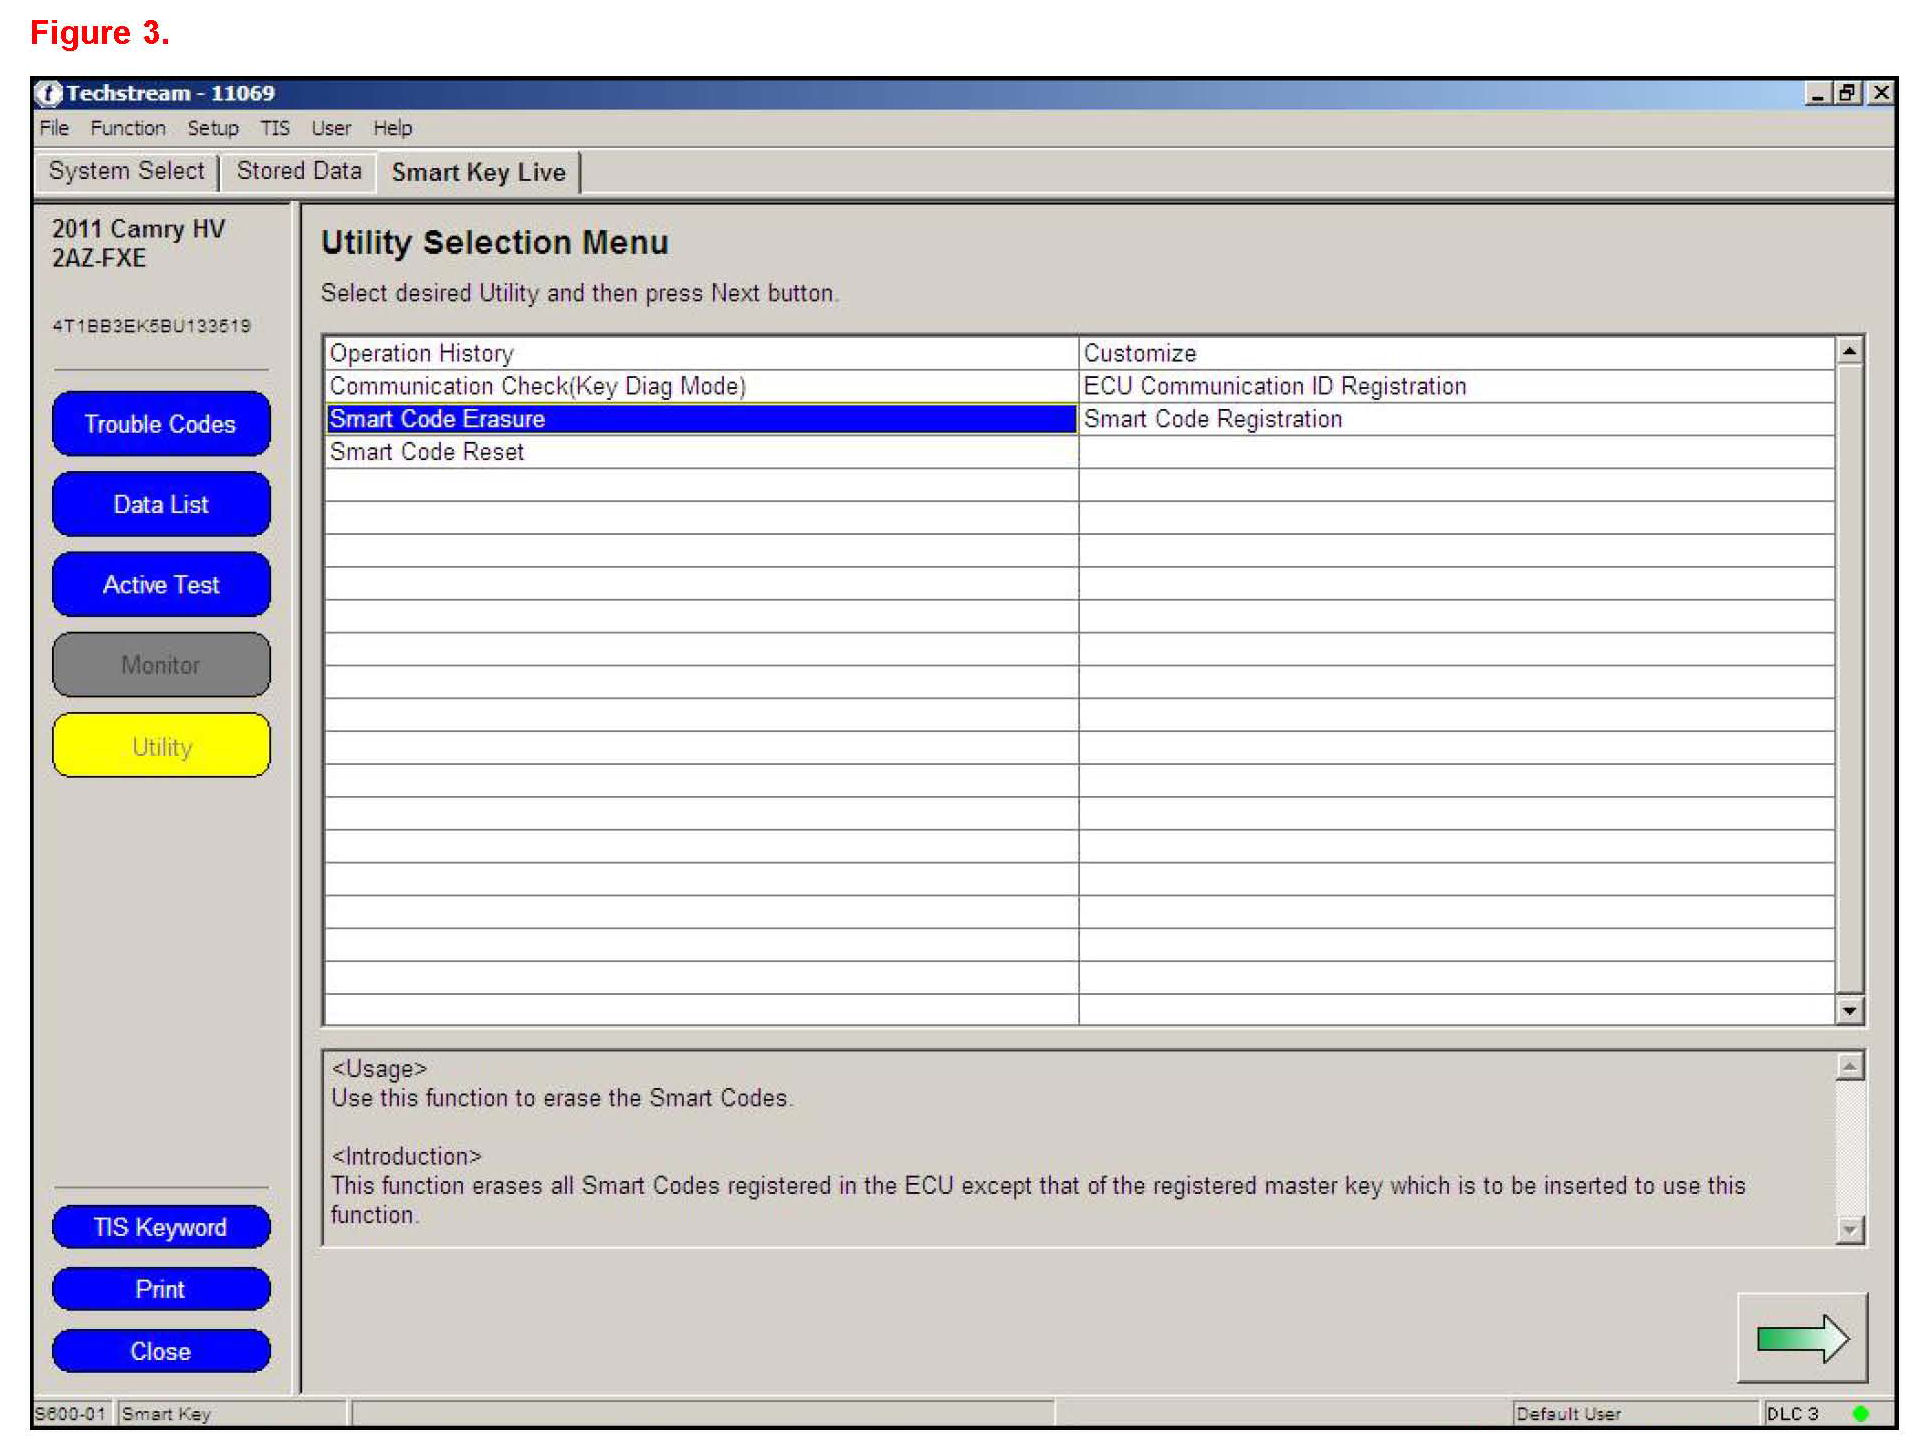1921x1448 pixels.
Task: Choose ECU Communication ID Registration entry
Action: click(x=1275, y=386)
